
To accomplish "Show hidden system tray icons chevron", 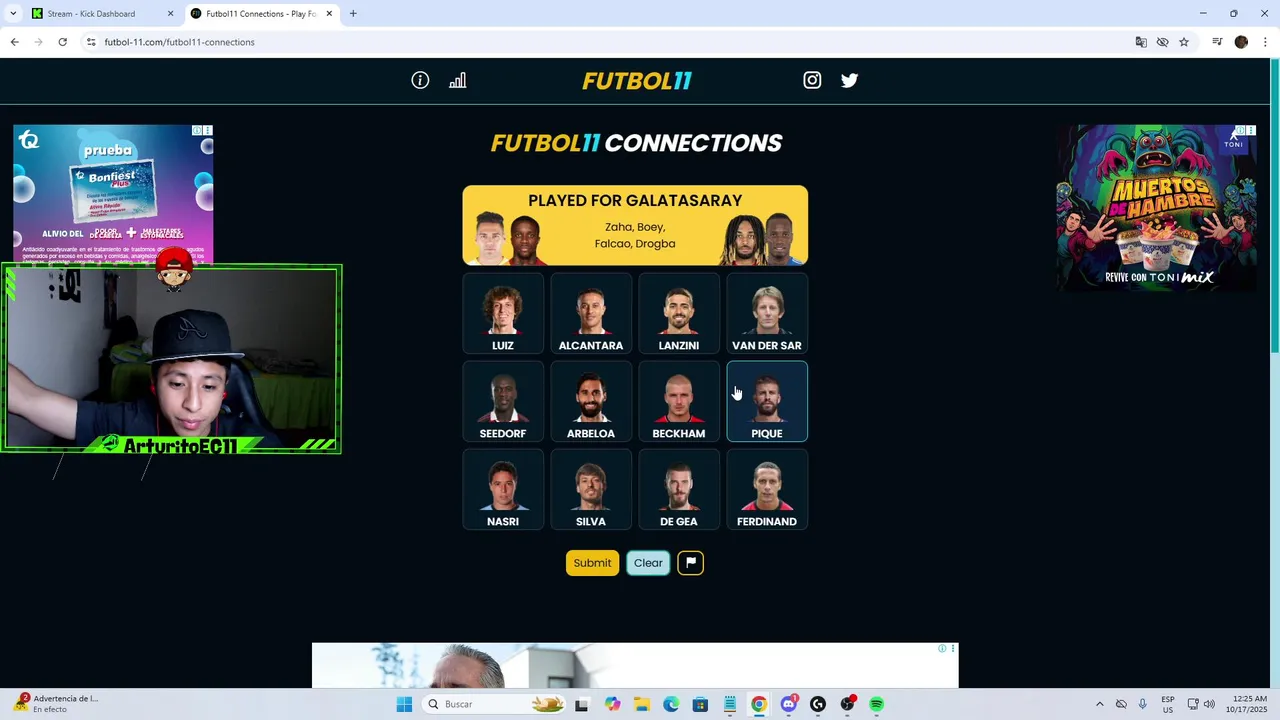I will tap(1100, 704).
